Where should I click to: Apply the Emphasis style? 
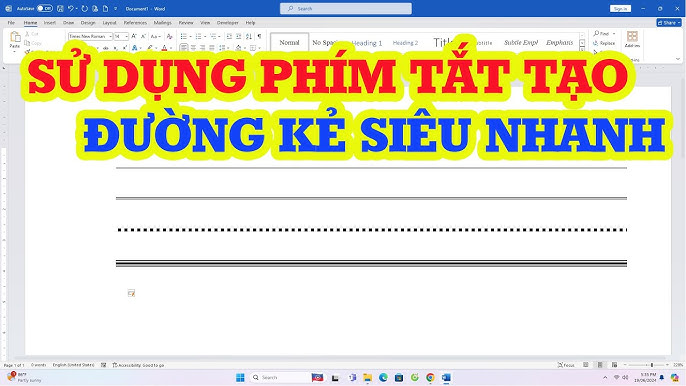pyautogui.click(x=559, y=42)
